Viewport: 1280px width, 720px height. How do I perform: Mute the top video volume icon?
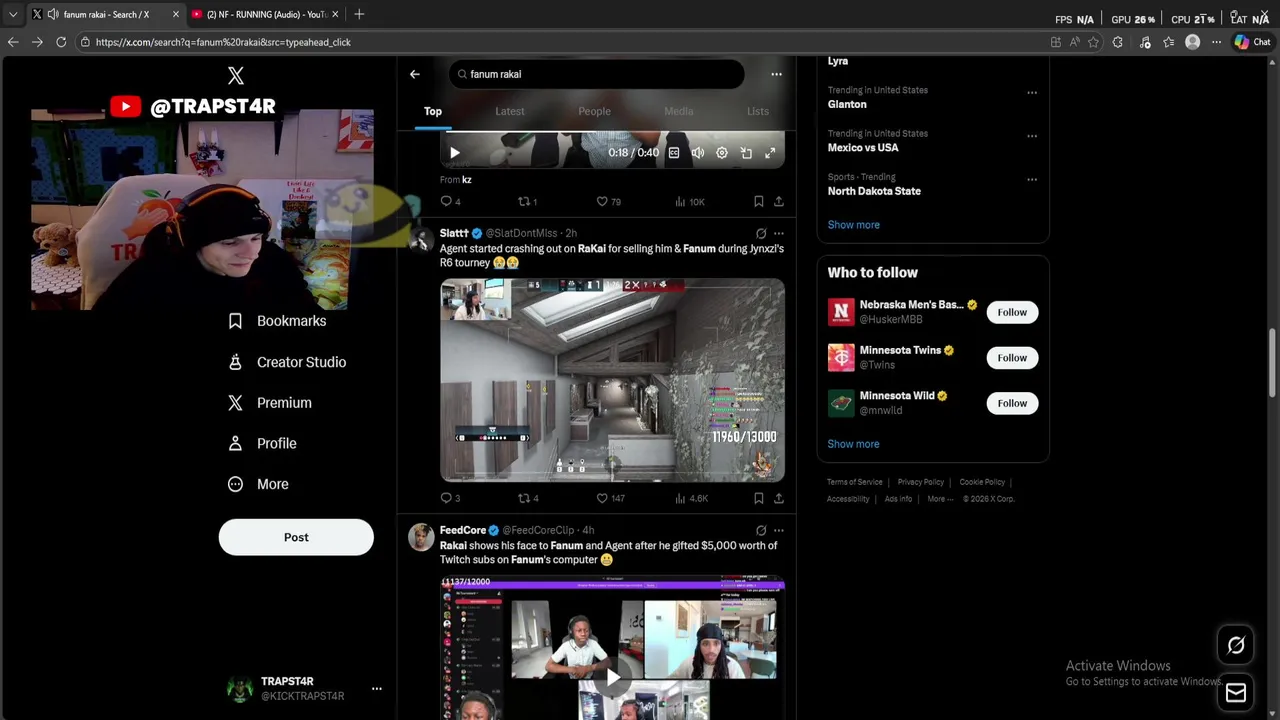[698, 153]
